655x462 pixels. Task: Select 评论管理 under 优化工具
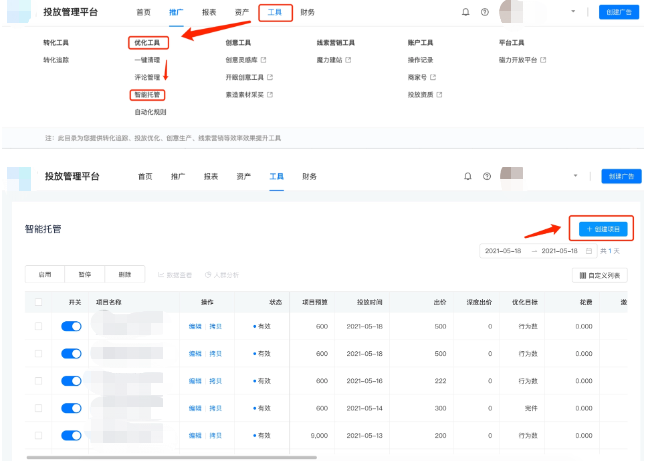point(147,77)
